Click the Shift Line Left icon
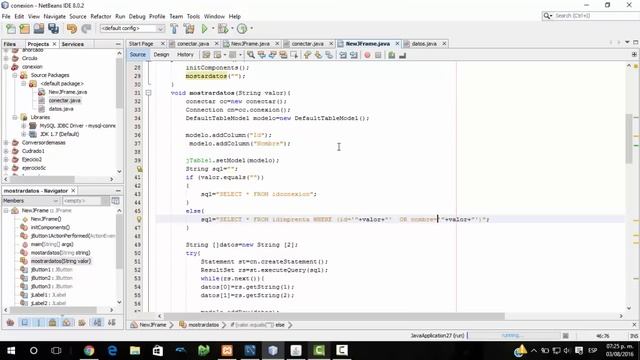Viewport: 640px width, 360px height. (x=343, y=55)
